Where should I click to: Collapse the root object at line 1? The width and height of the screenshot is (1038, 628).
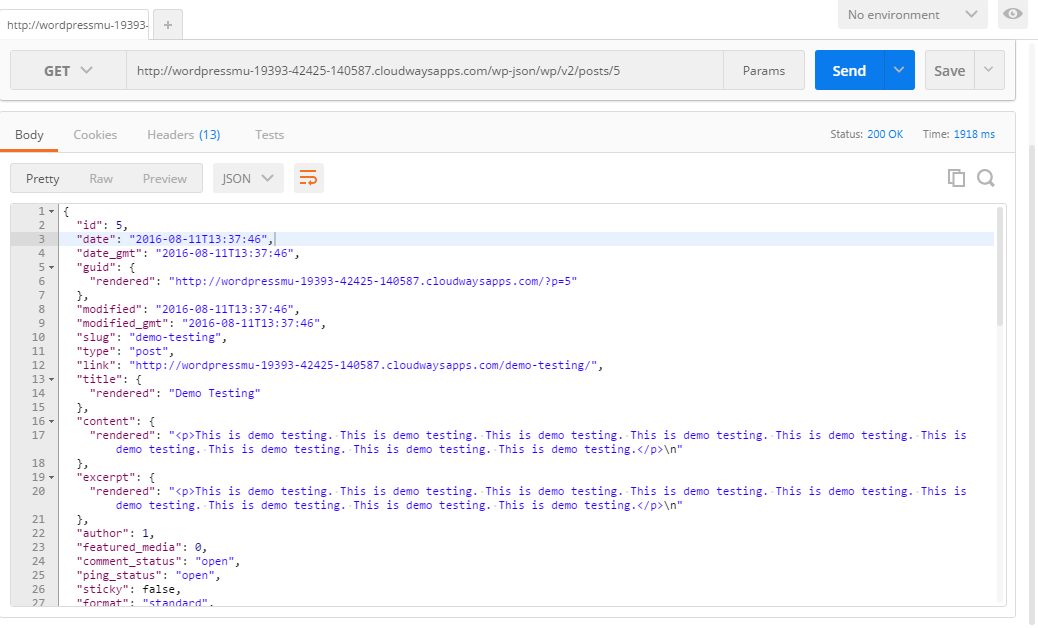pyautogui.click(x=52, y=211)
